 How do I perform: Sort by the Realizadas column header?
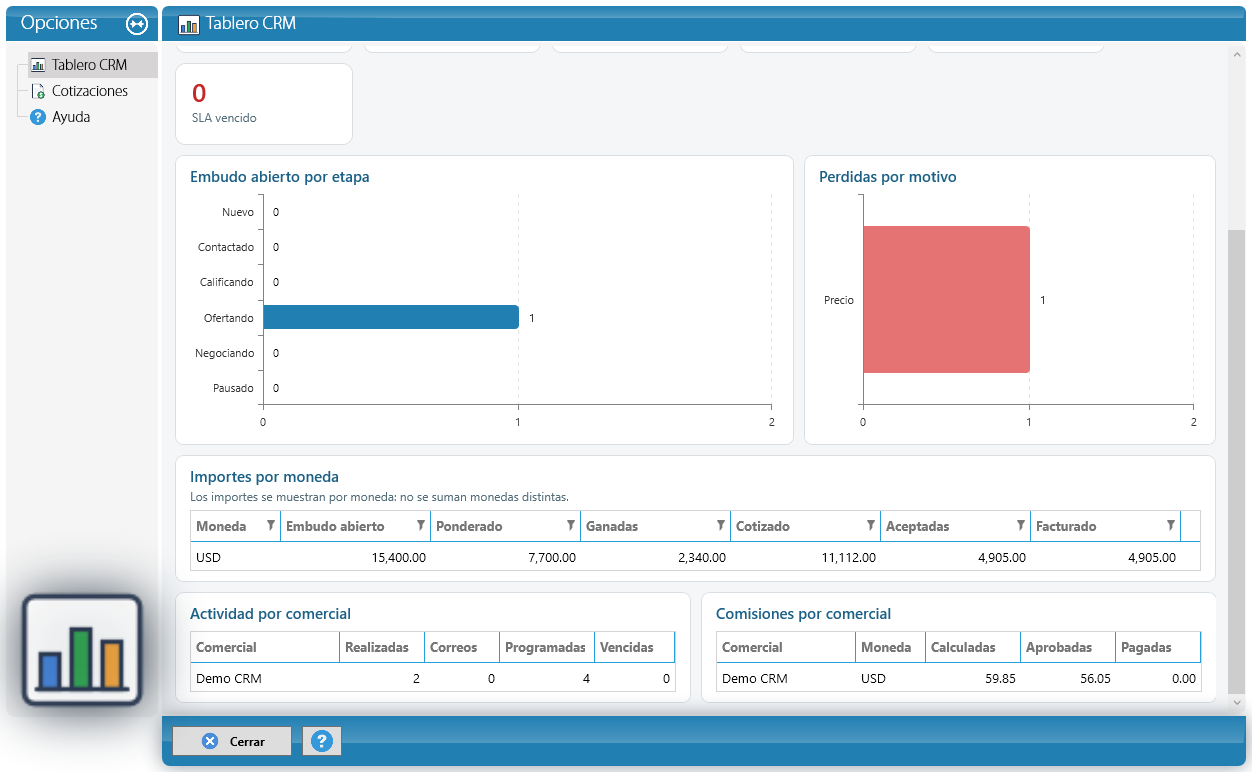coord(382,647)
